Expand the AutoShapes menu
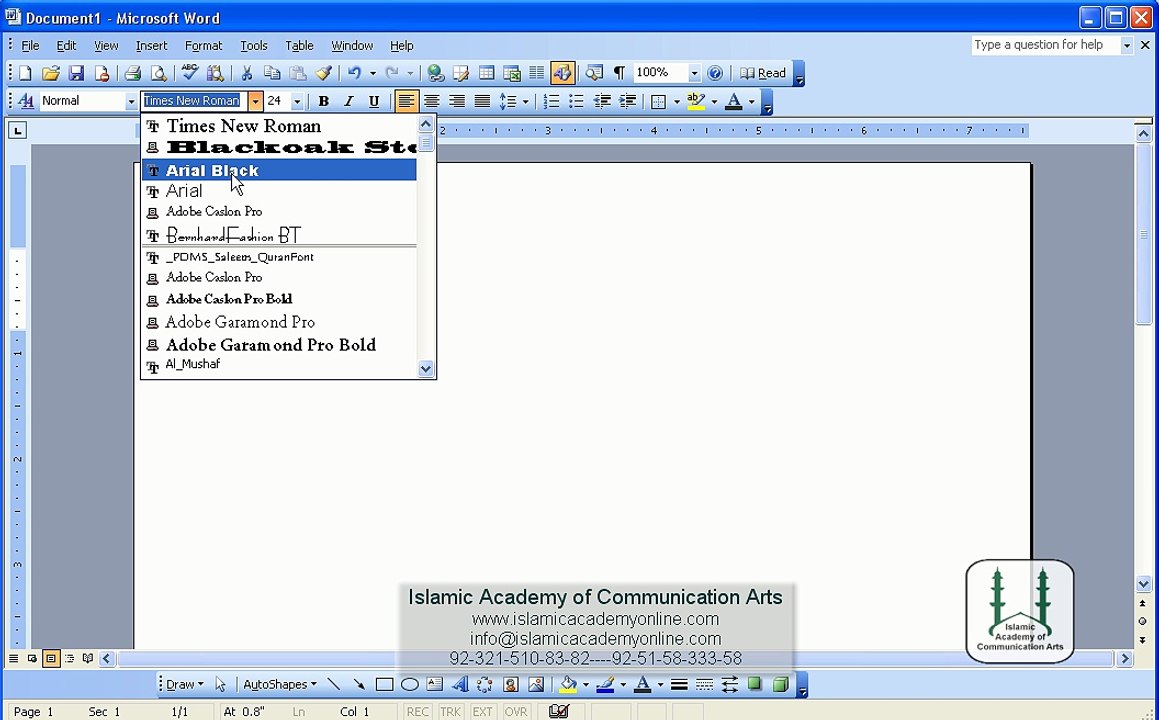 click(279, 685)
